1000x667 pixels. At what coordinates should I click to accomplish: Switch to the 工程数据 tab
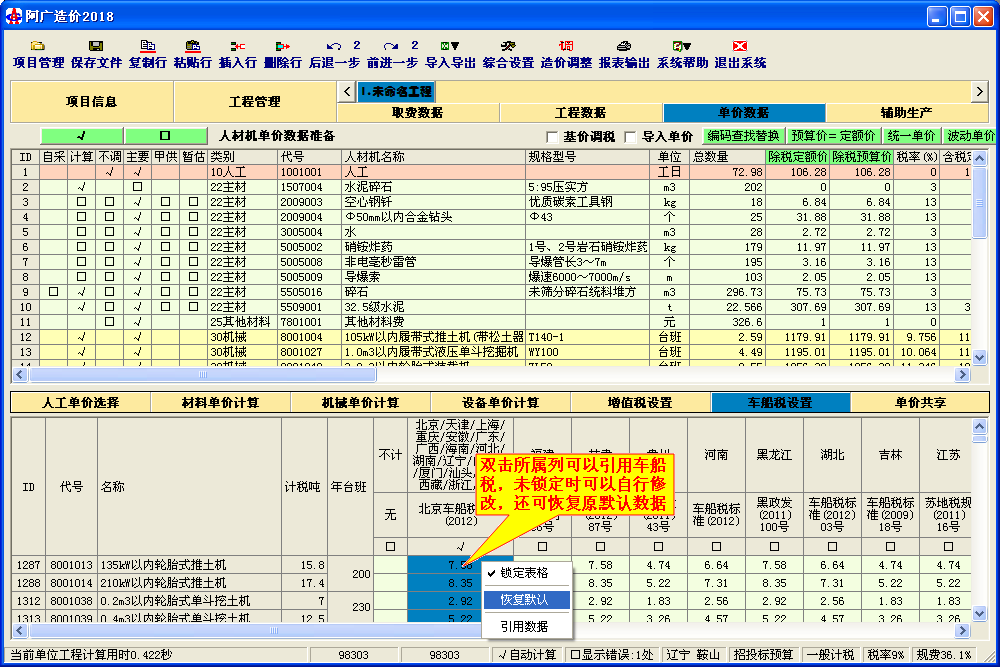581,113
